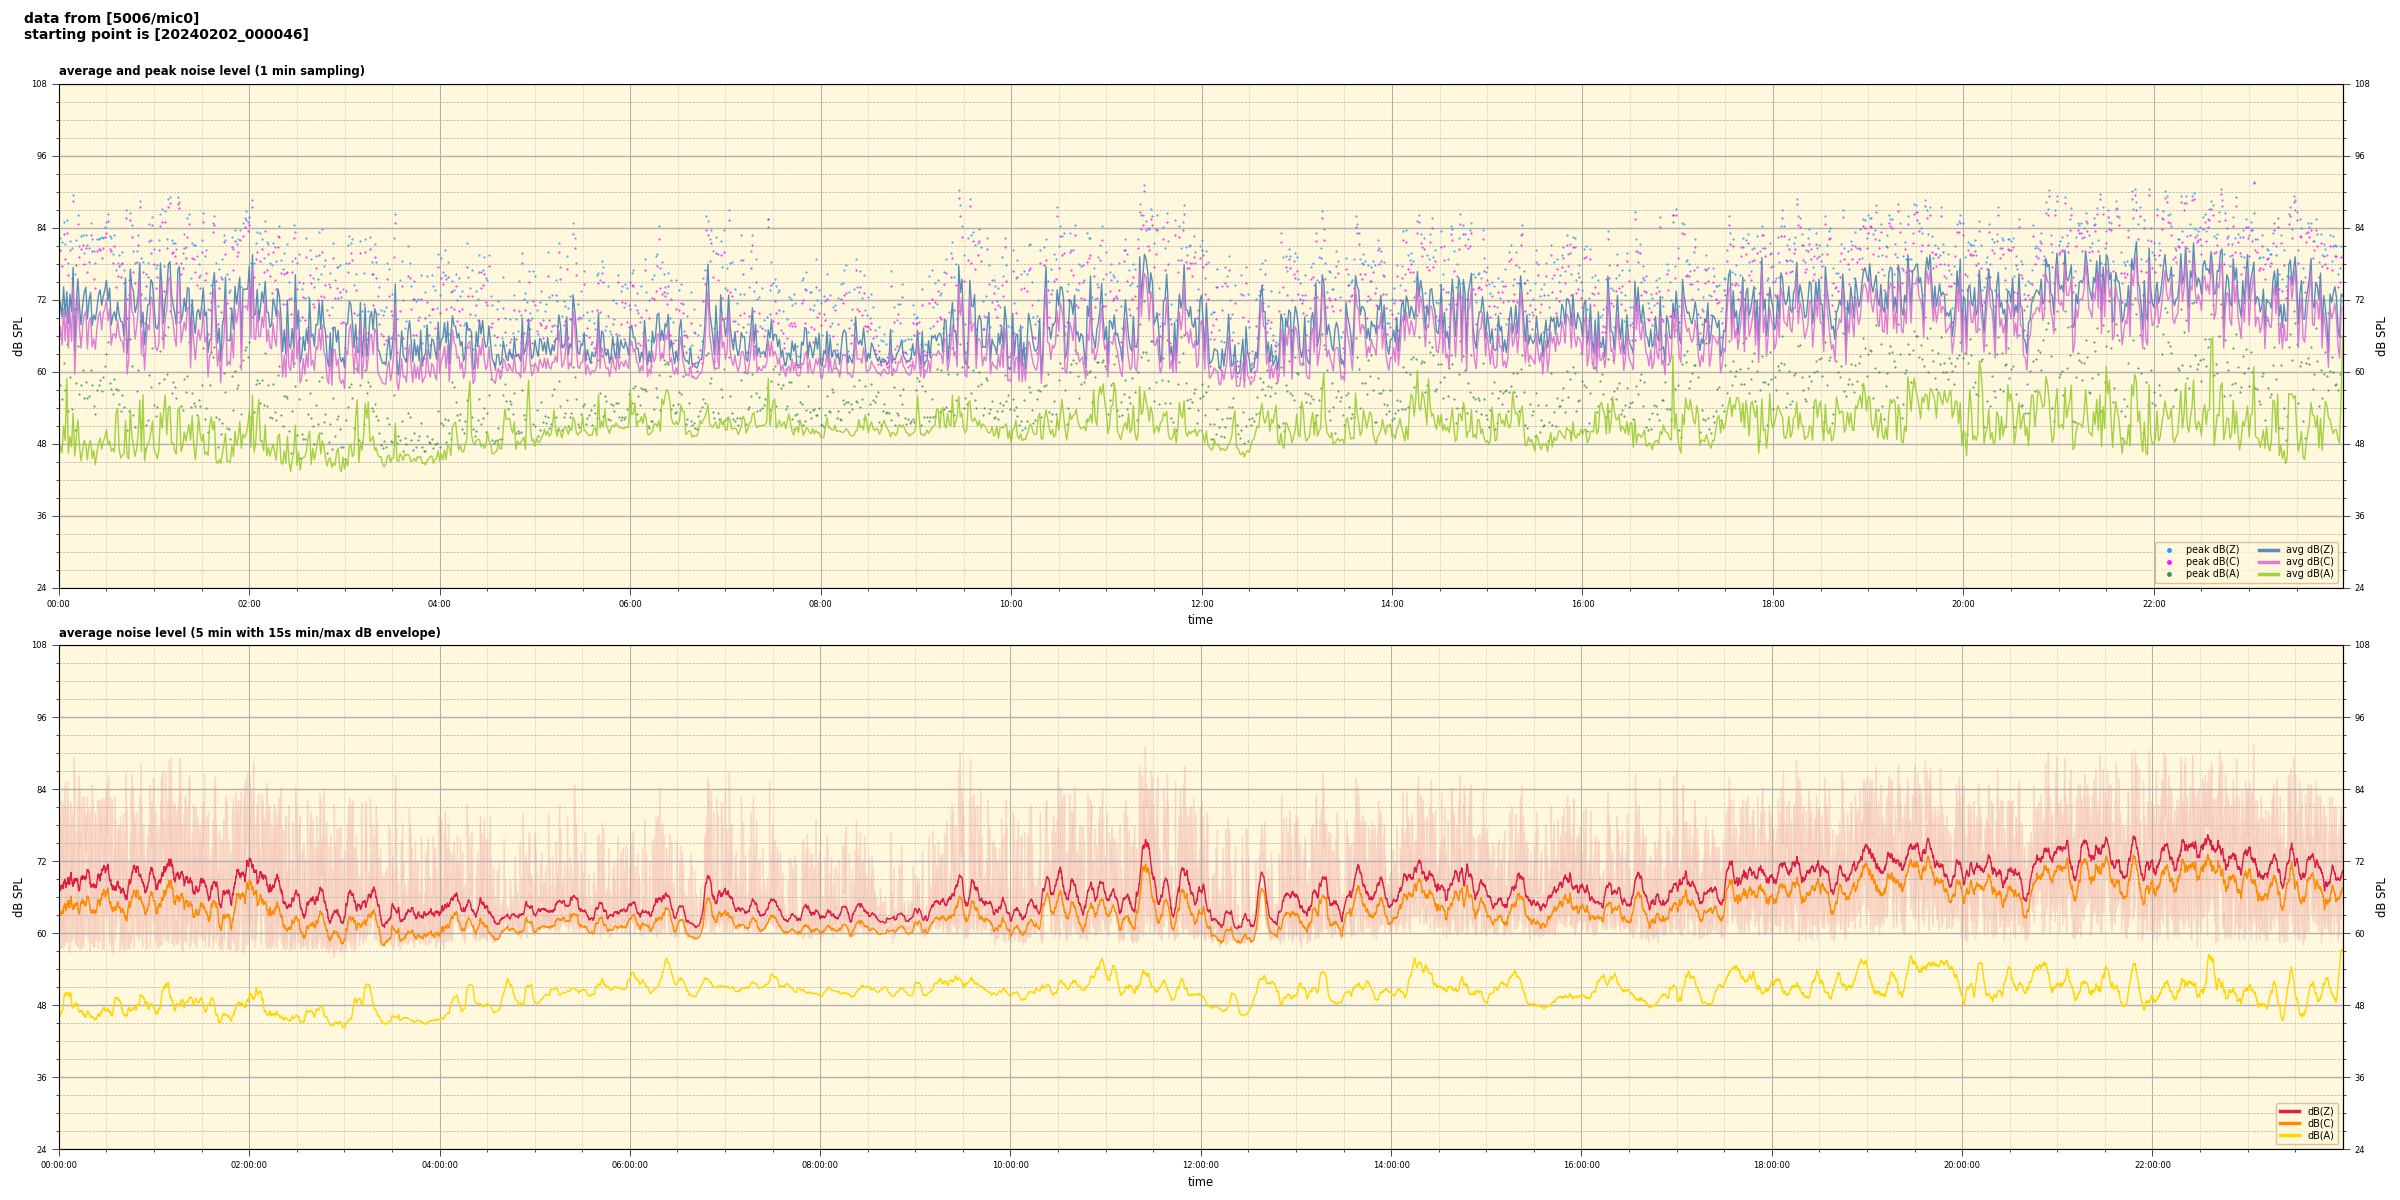Click the starting point 20240202_000046 text

coord(166,35)
